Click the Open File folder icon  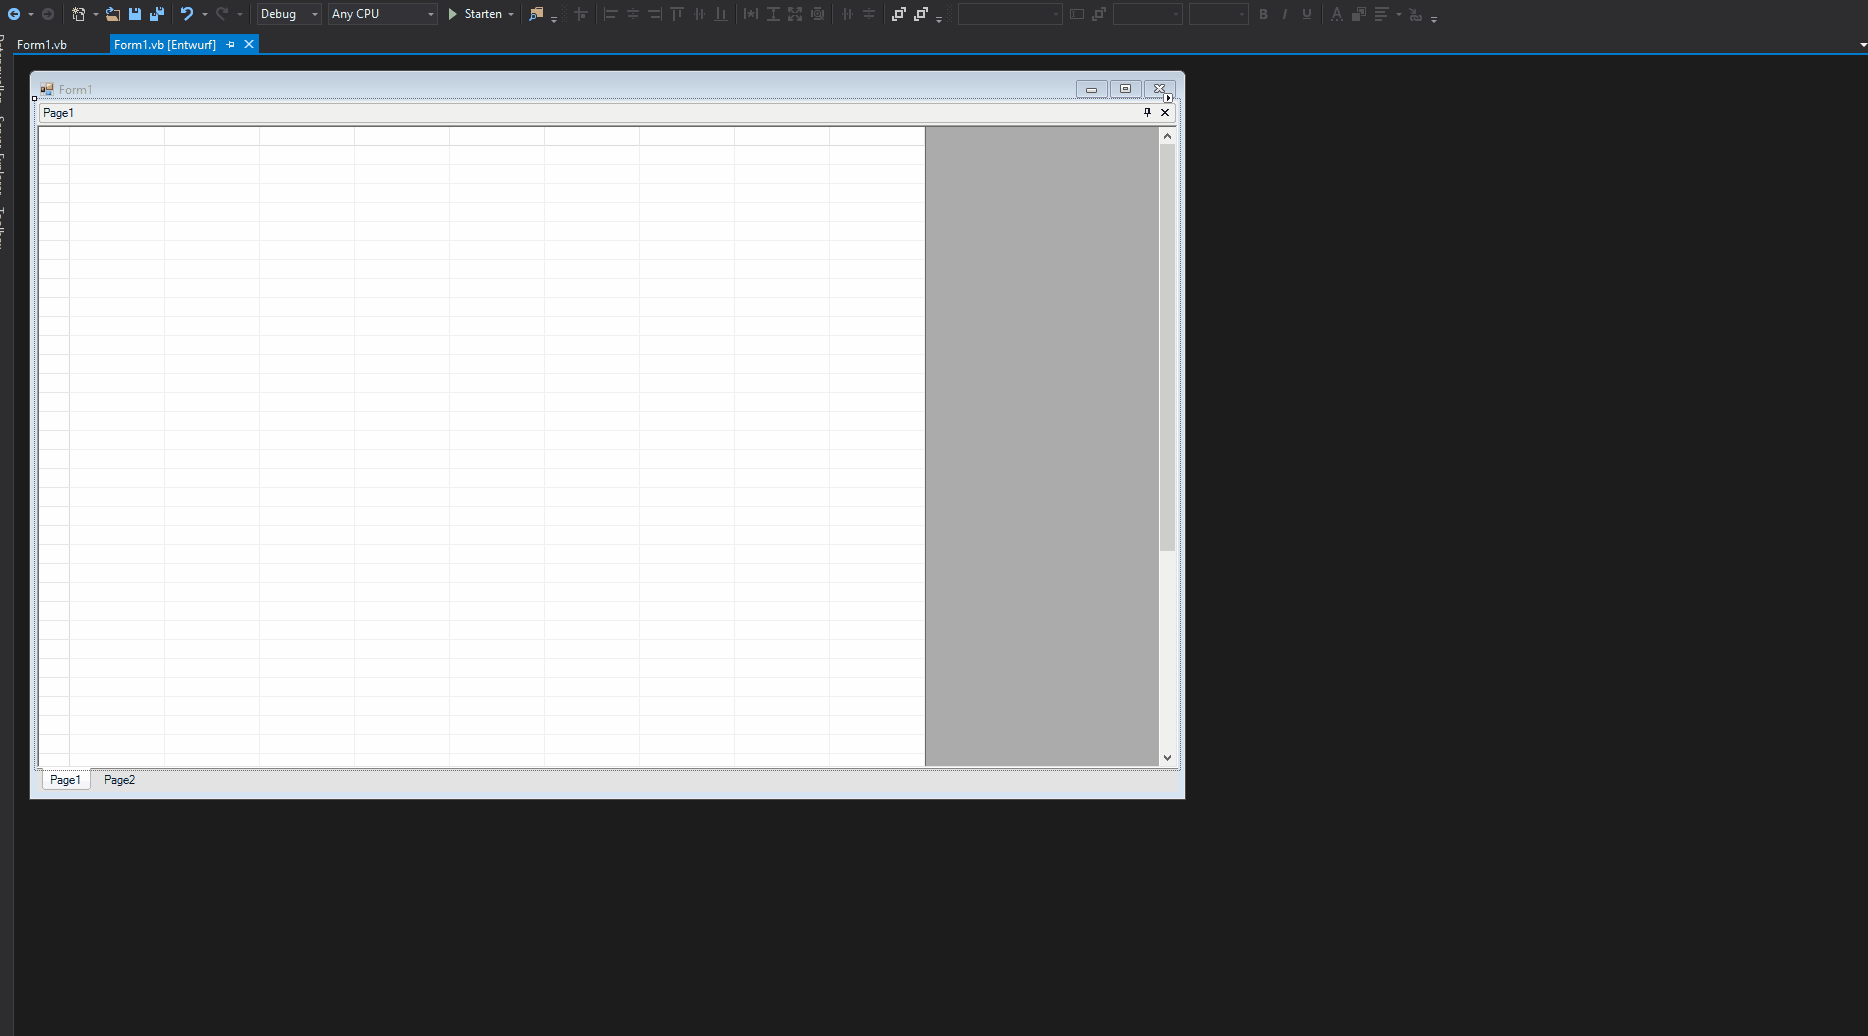pyautogui.click(x=113, y=14)
